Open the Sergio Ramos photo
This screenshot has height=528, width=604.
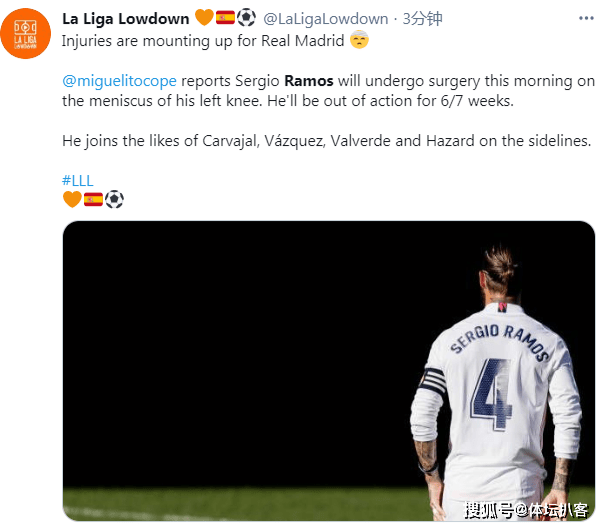329,370
